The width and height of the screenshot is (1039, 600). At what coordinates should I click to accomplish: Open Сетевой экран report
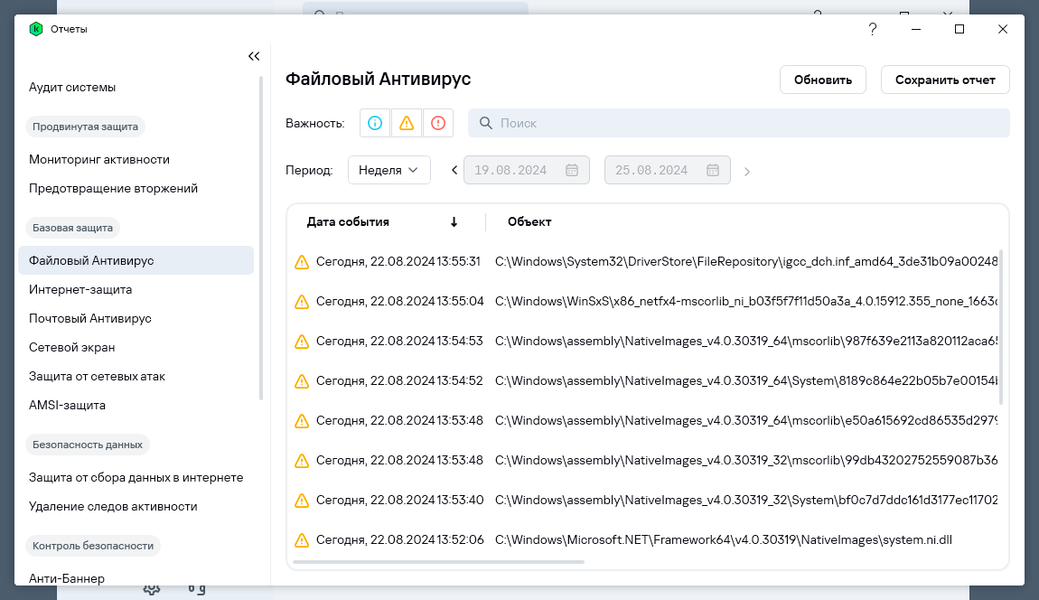click(x=72, y=347)
